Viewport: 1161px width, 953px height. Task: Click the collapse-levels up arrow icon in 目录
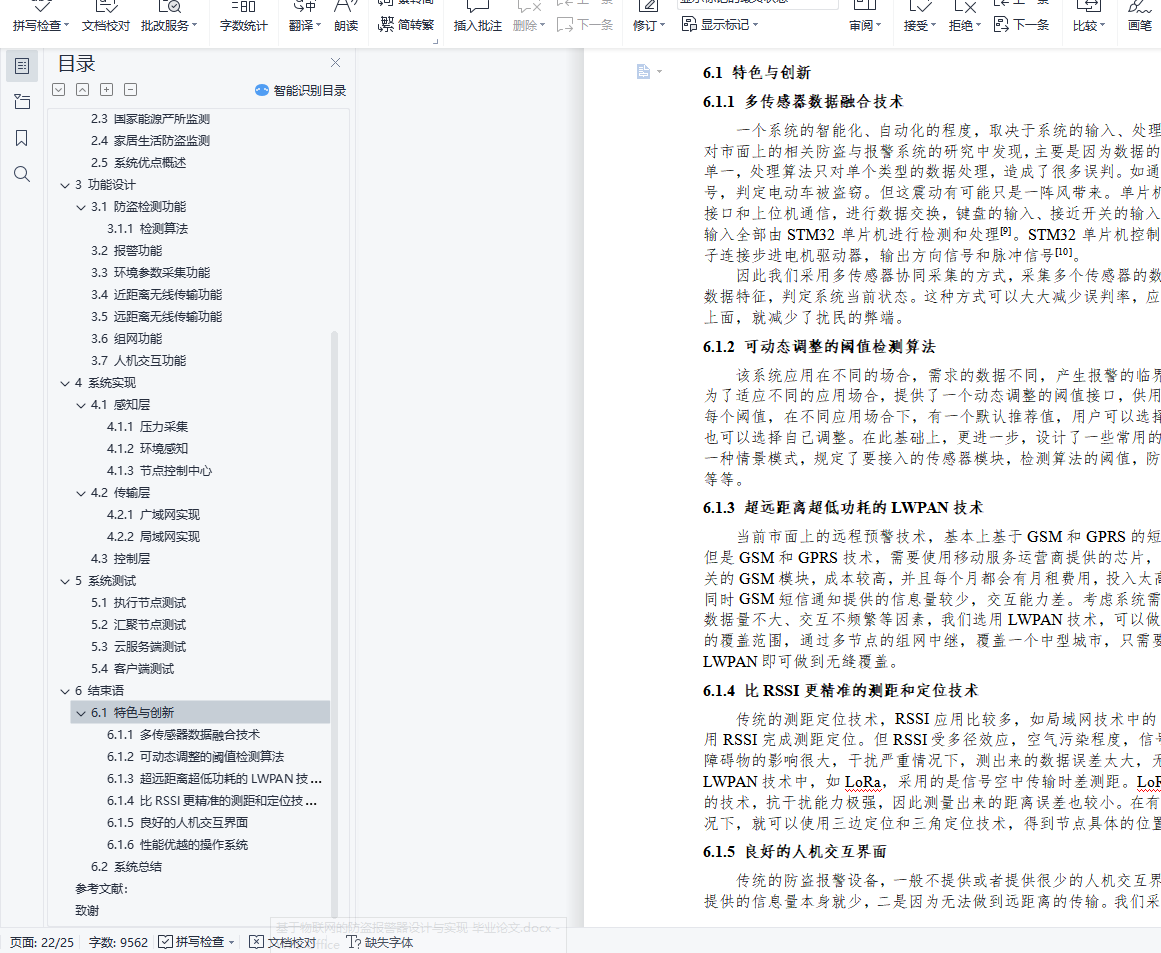pyautogui.click(x=83, y=90)
